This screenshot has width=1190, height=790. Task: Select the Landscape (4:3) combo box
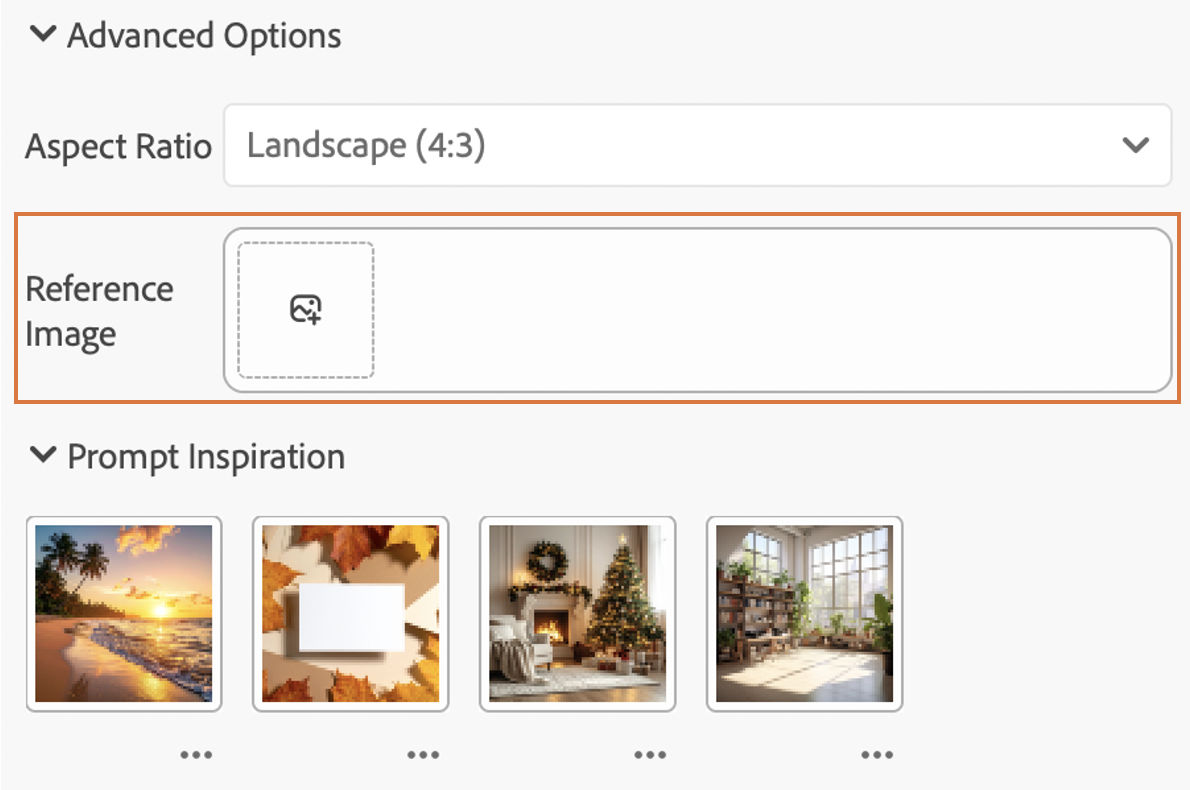(x=697, y=145)
